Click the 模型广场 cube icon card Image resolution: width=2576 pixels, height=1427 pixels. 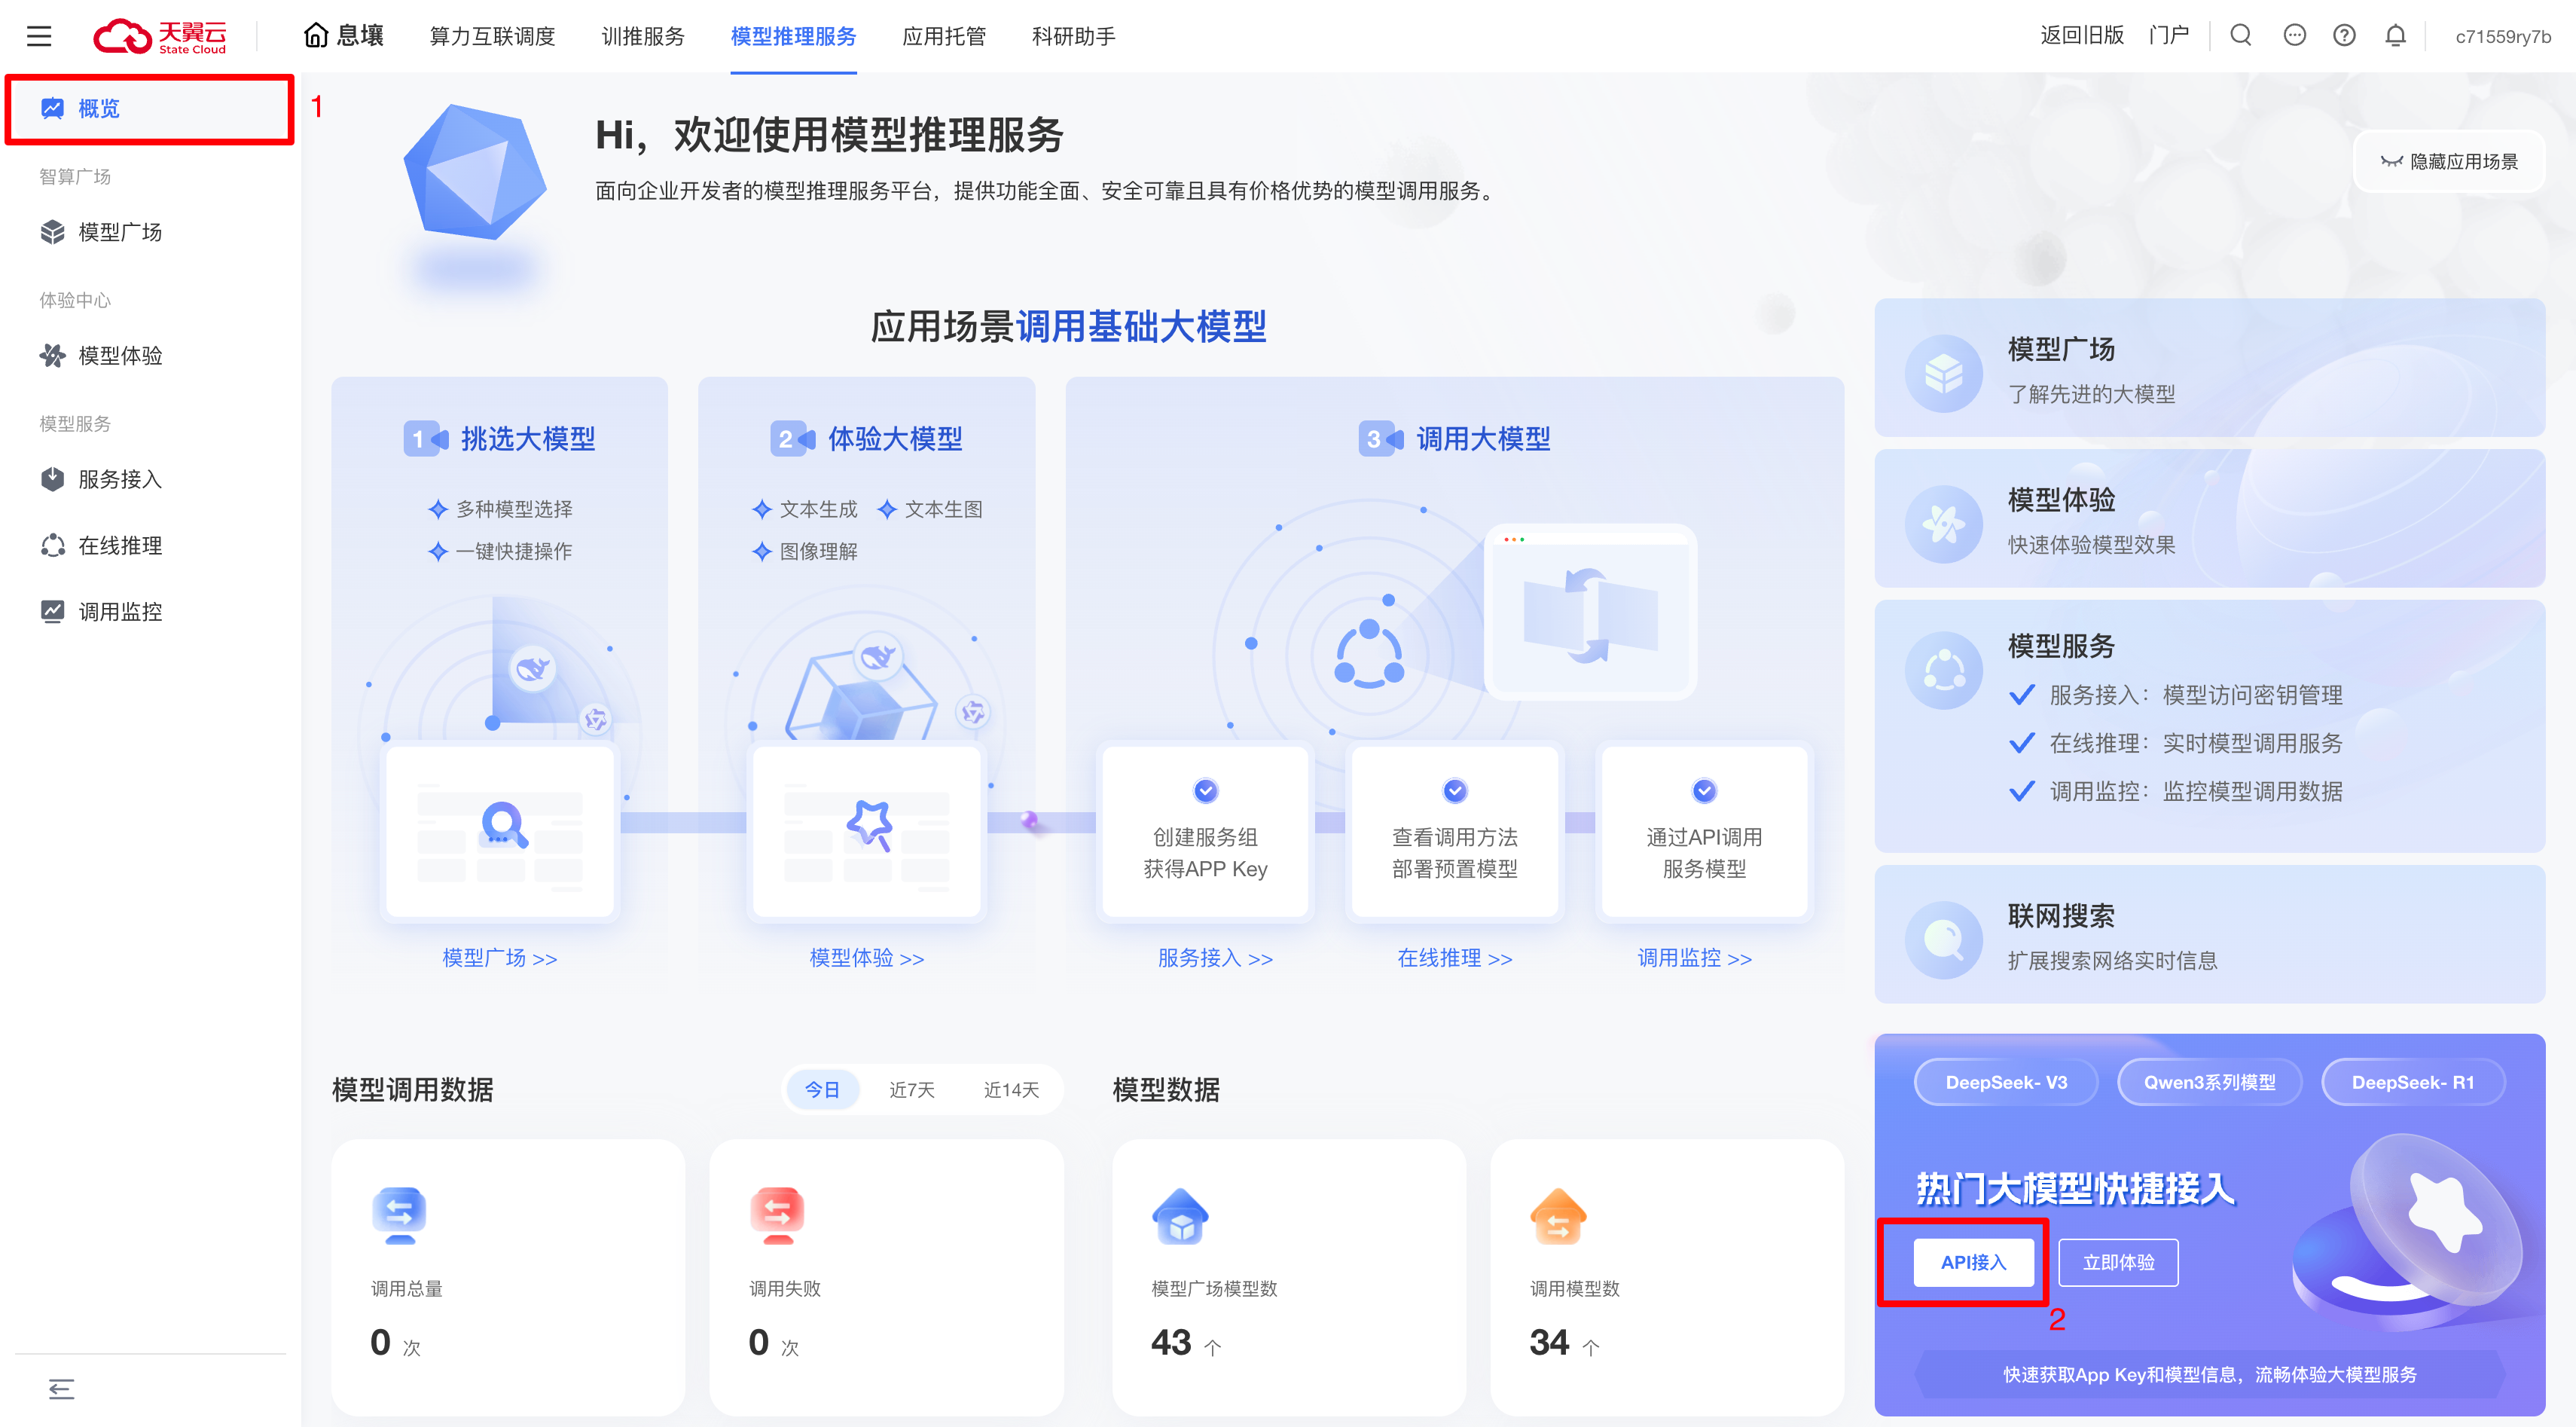point(1943,373)
